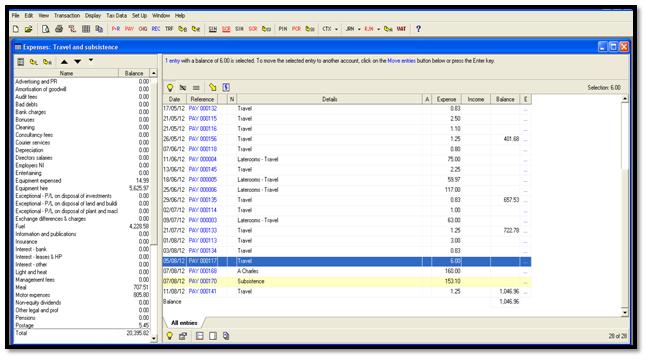
Task: Click the Reference column header
Action: [202, 99]
